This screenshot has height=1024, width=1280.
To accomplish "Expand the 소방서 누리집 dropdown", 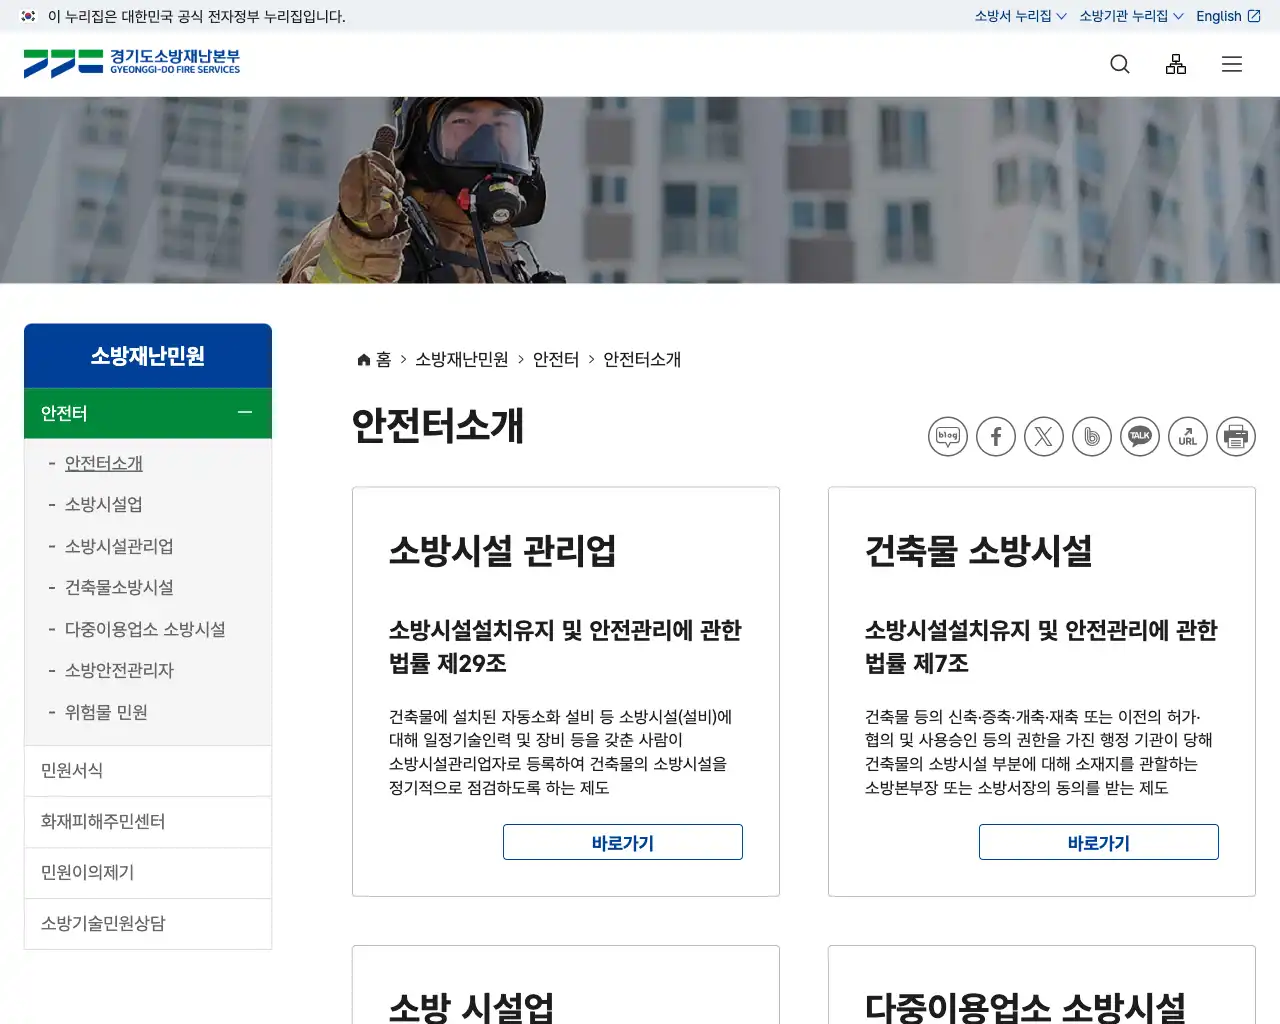I will [x=1020, y=16].
